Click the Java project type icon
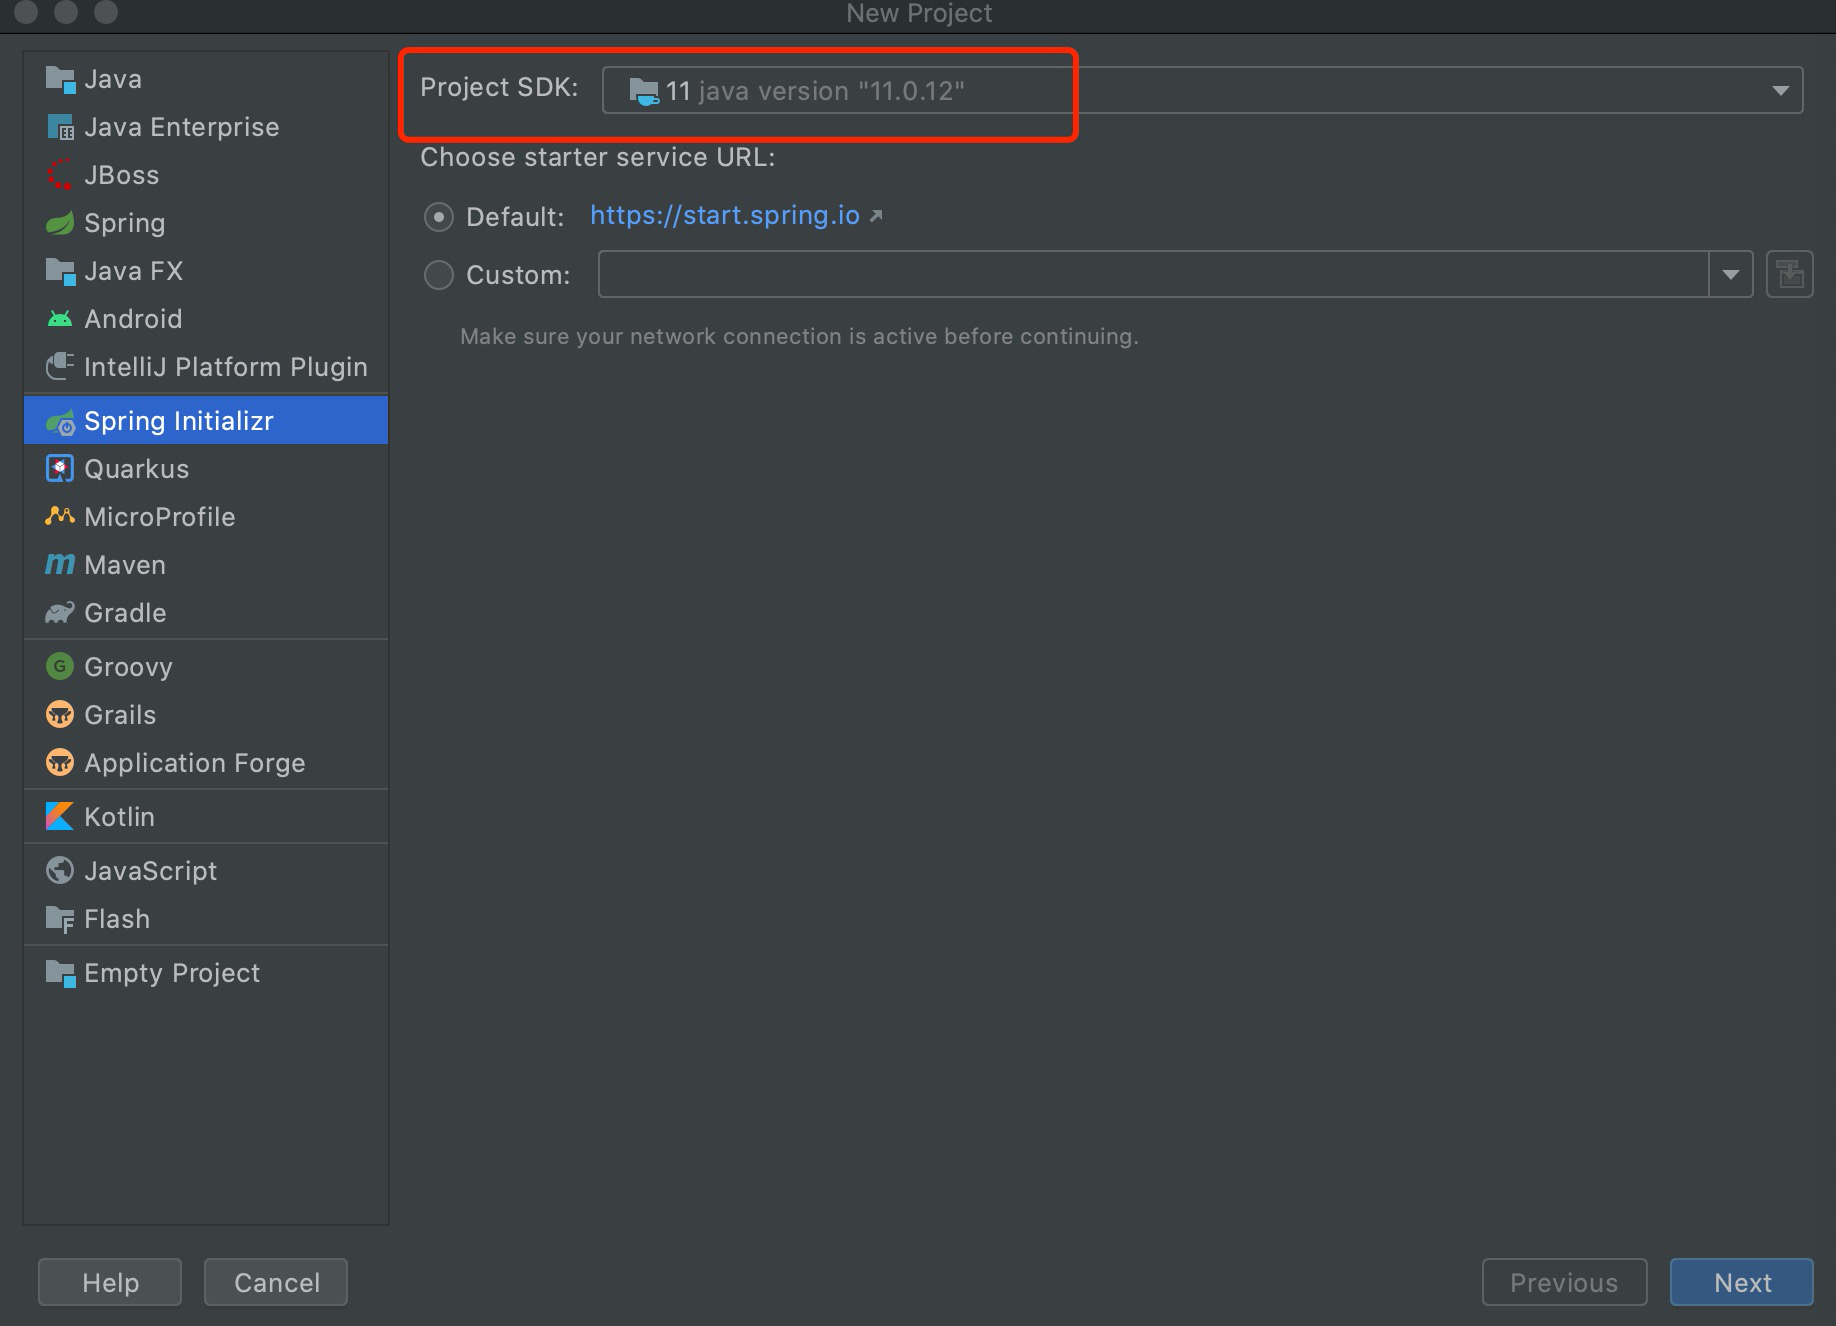This screenshot has height=1326, width=1836. (60, 79)
